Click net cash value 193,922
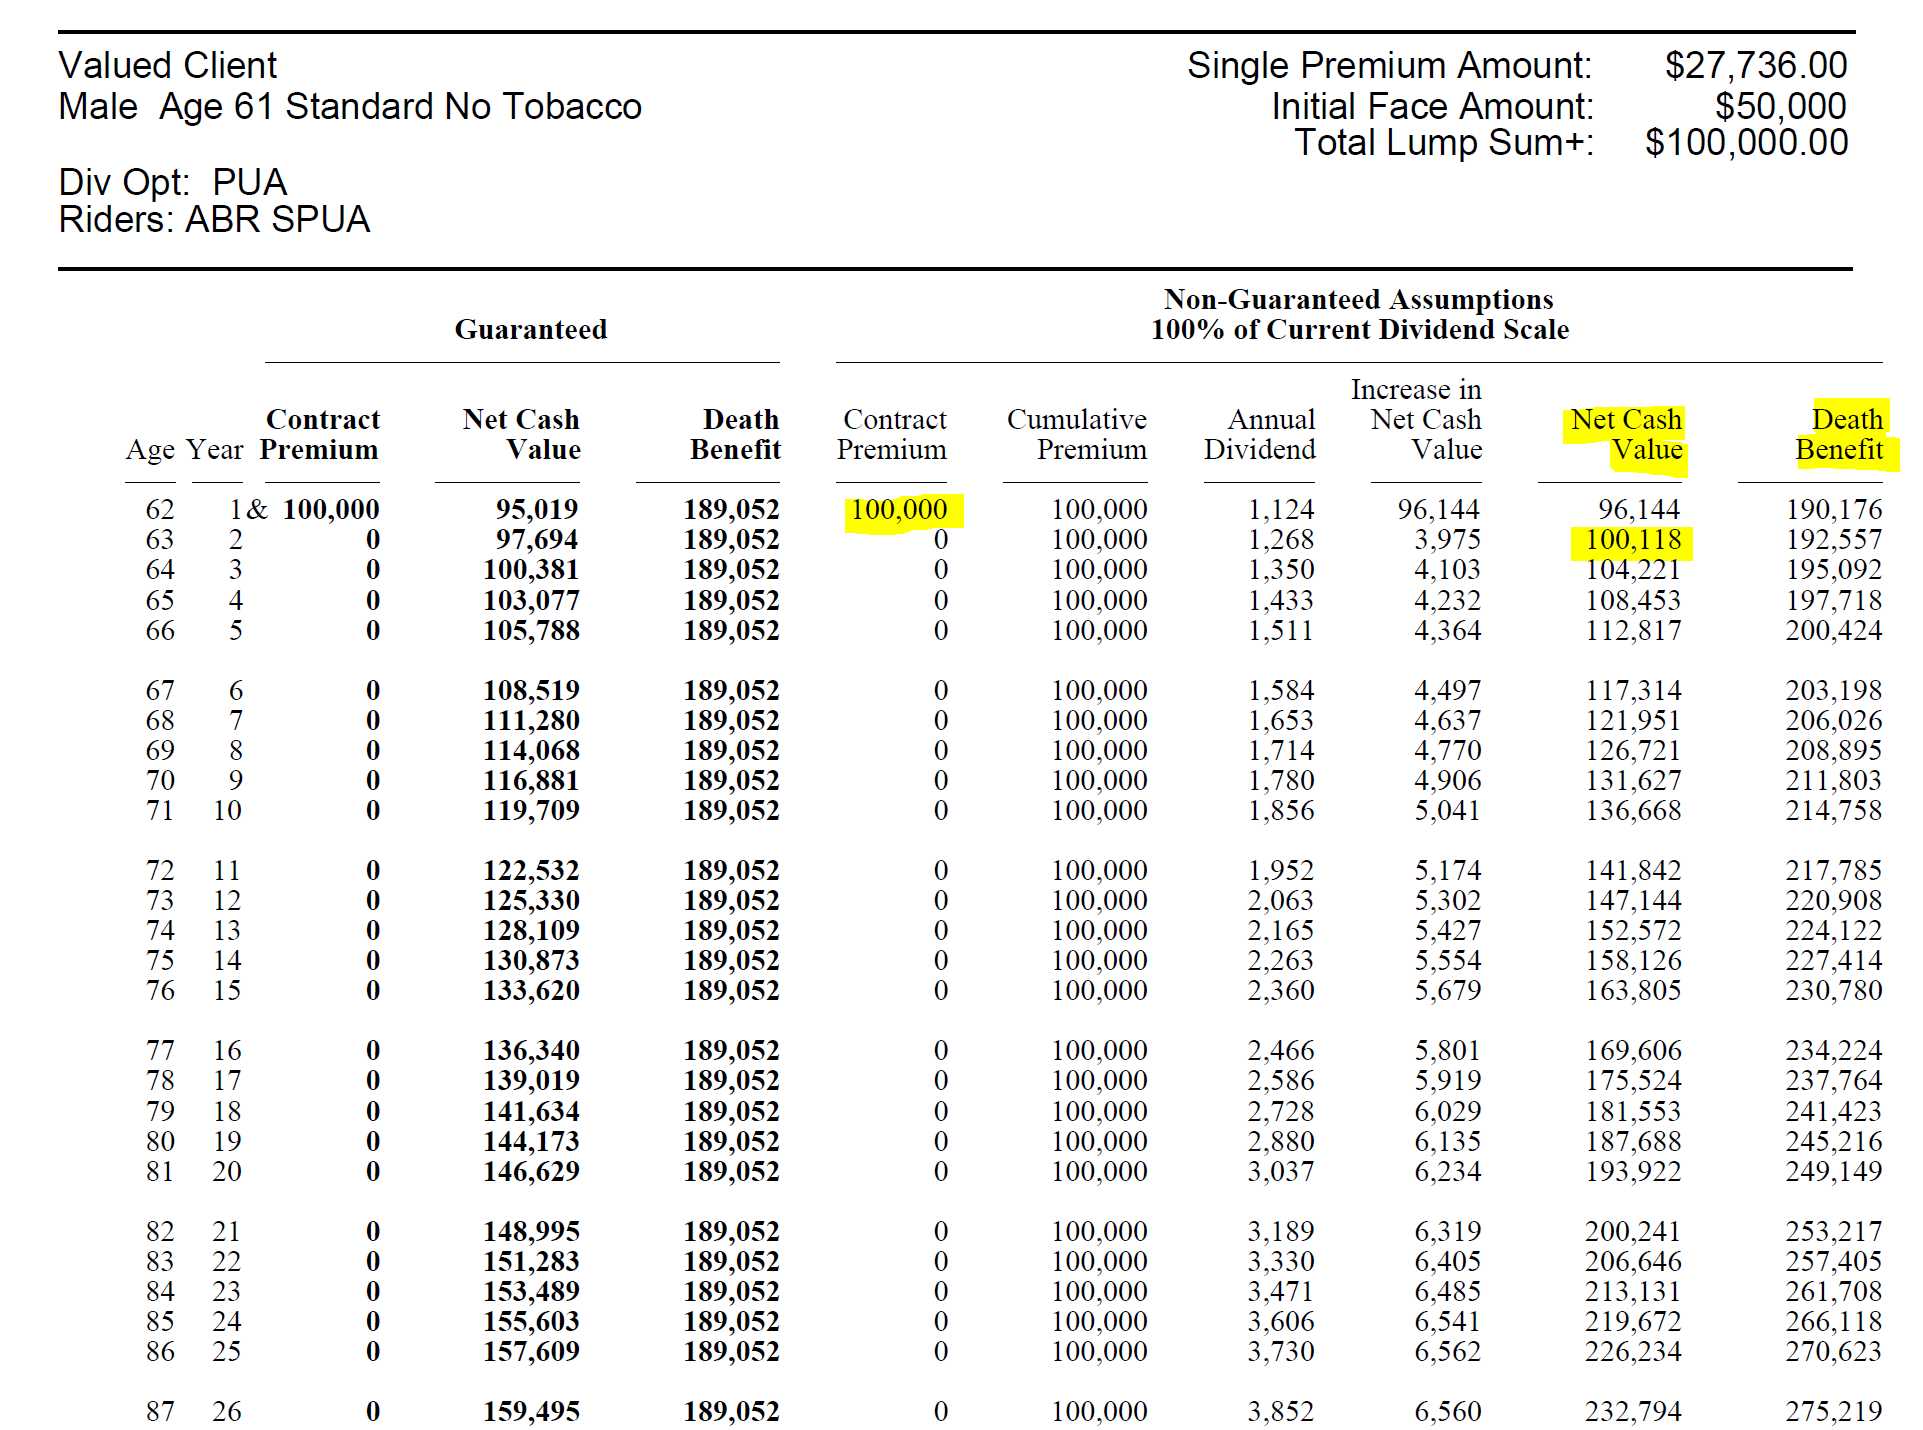The image size is (1923, 1430). (1633, 1171)
